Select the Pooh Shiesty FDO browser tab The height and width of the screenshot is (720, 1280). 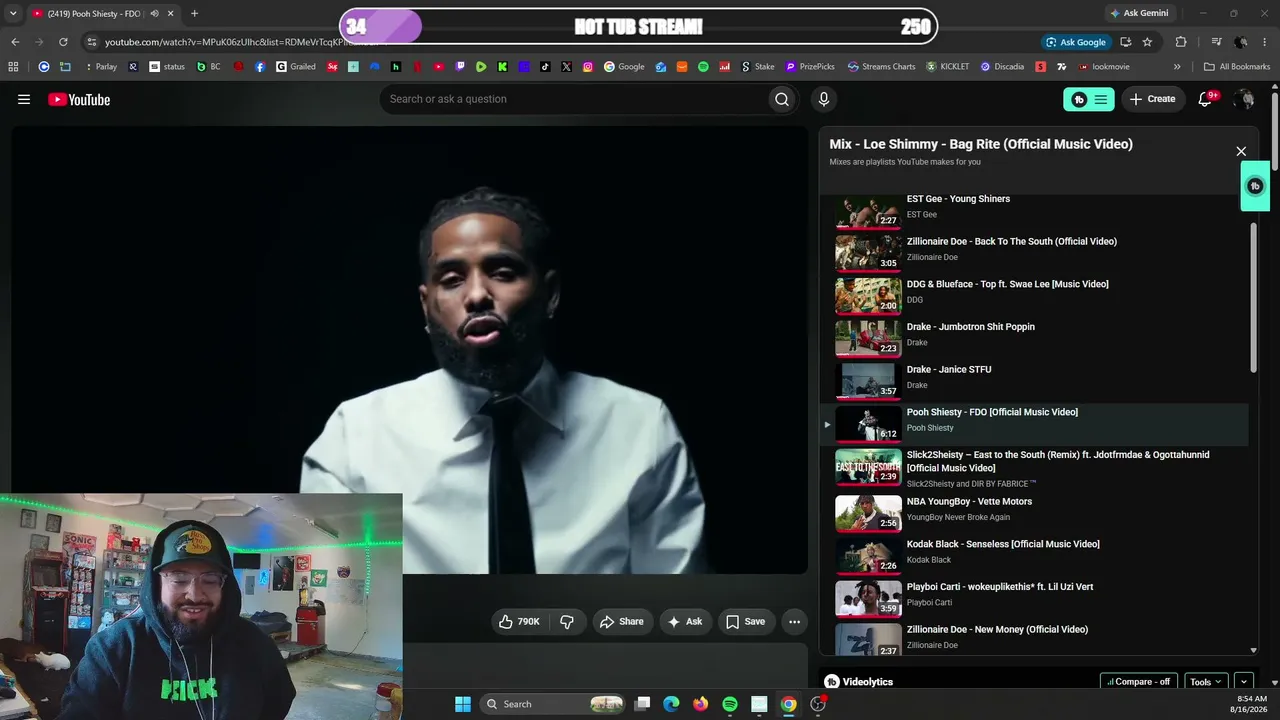pyautogui.click(x=102, y=14)
